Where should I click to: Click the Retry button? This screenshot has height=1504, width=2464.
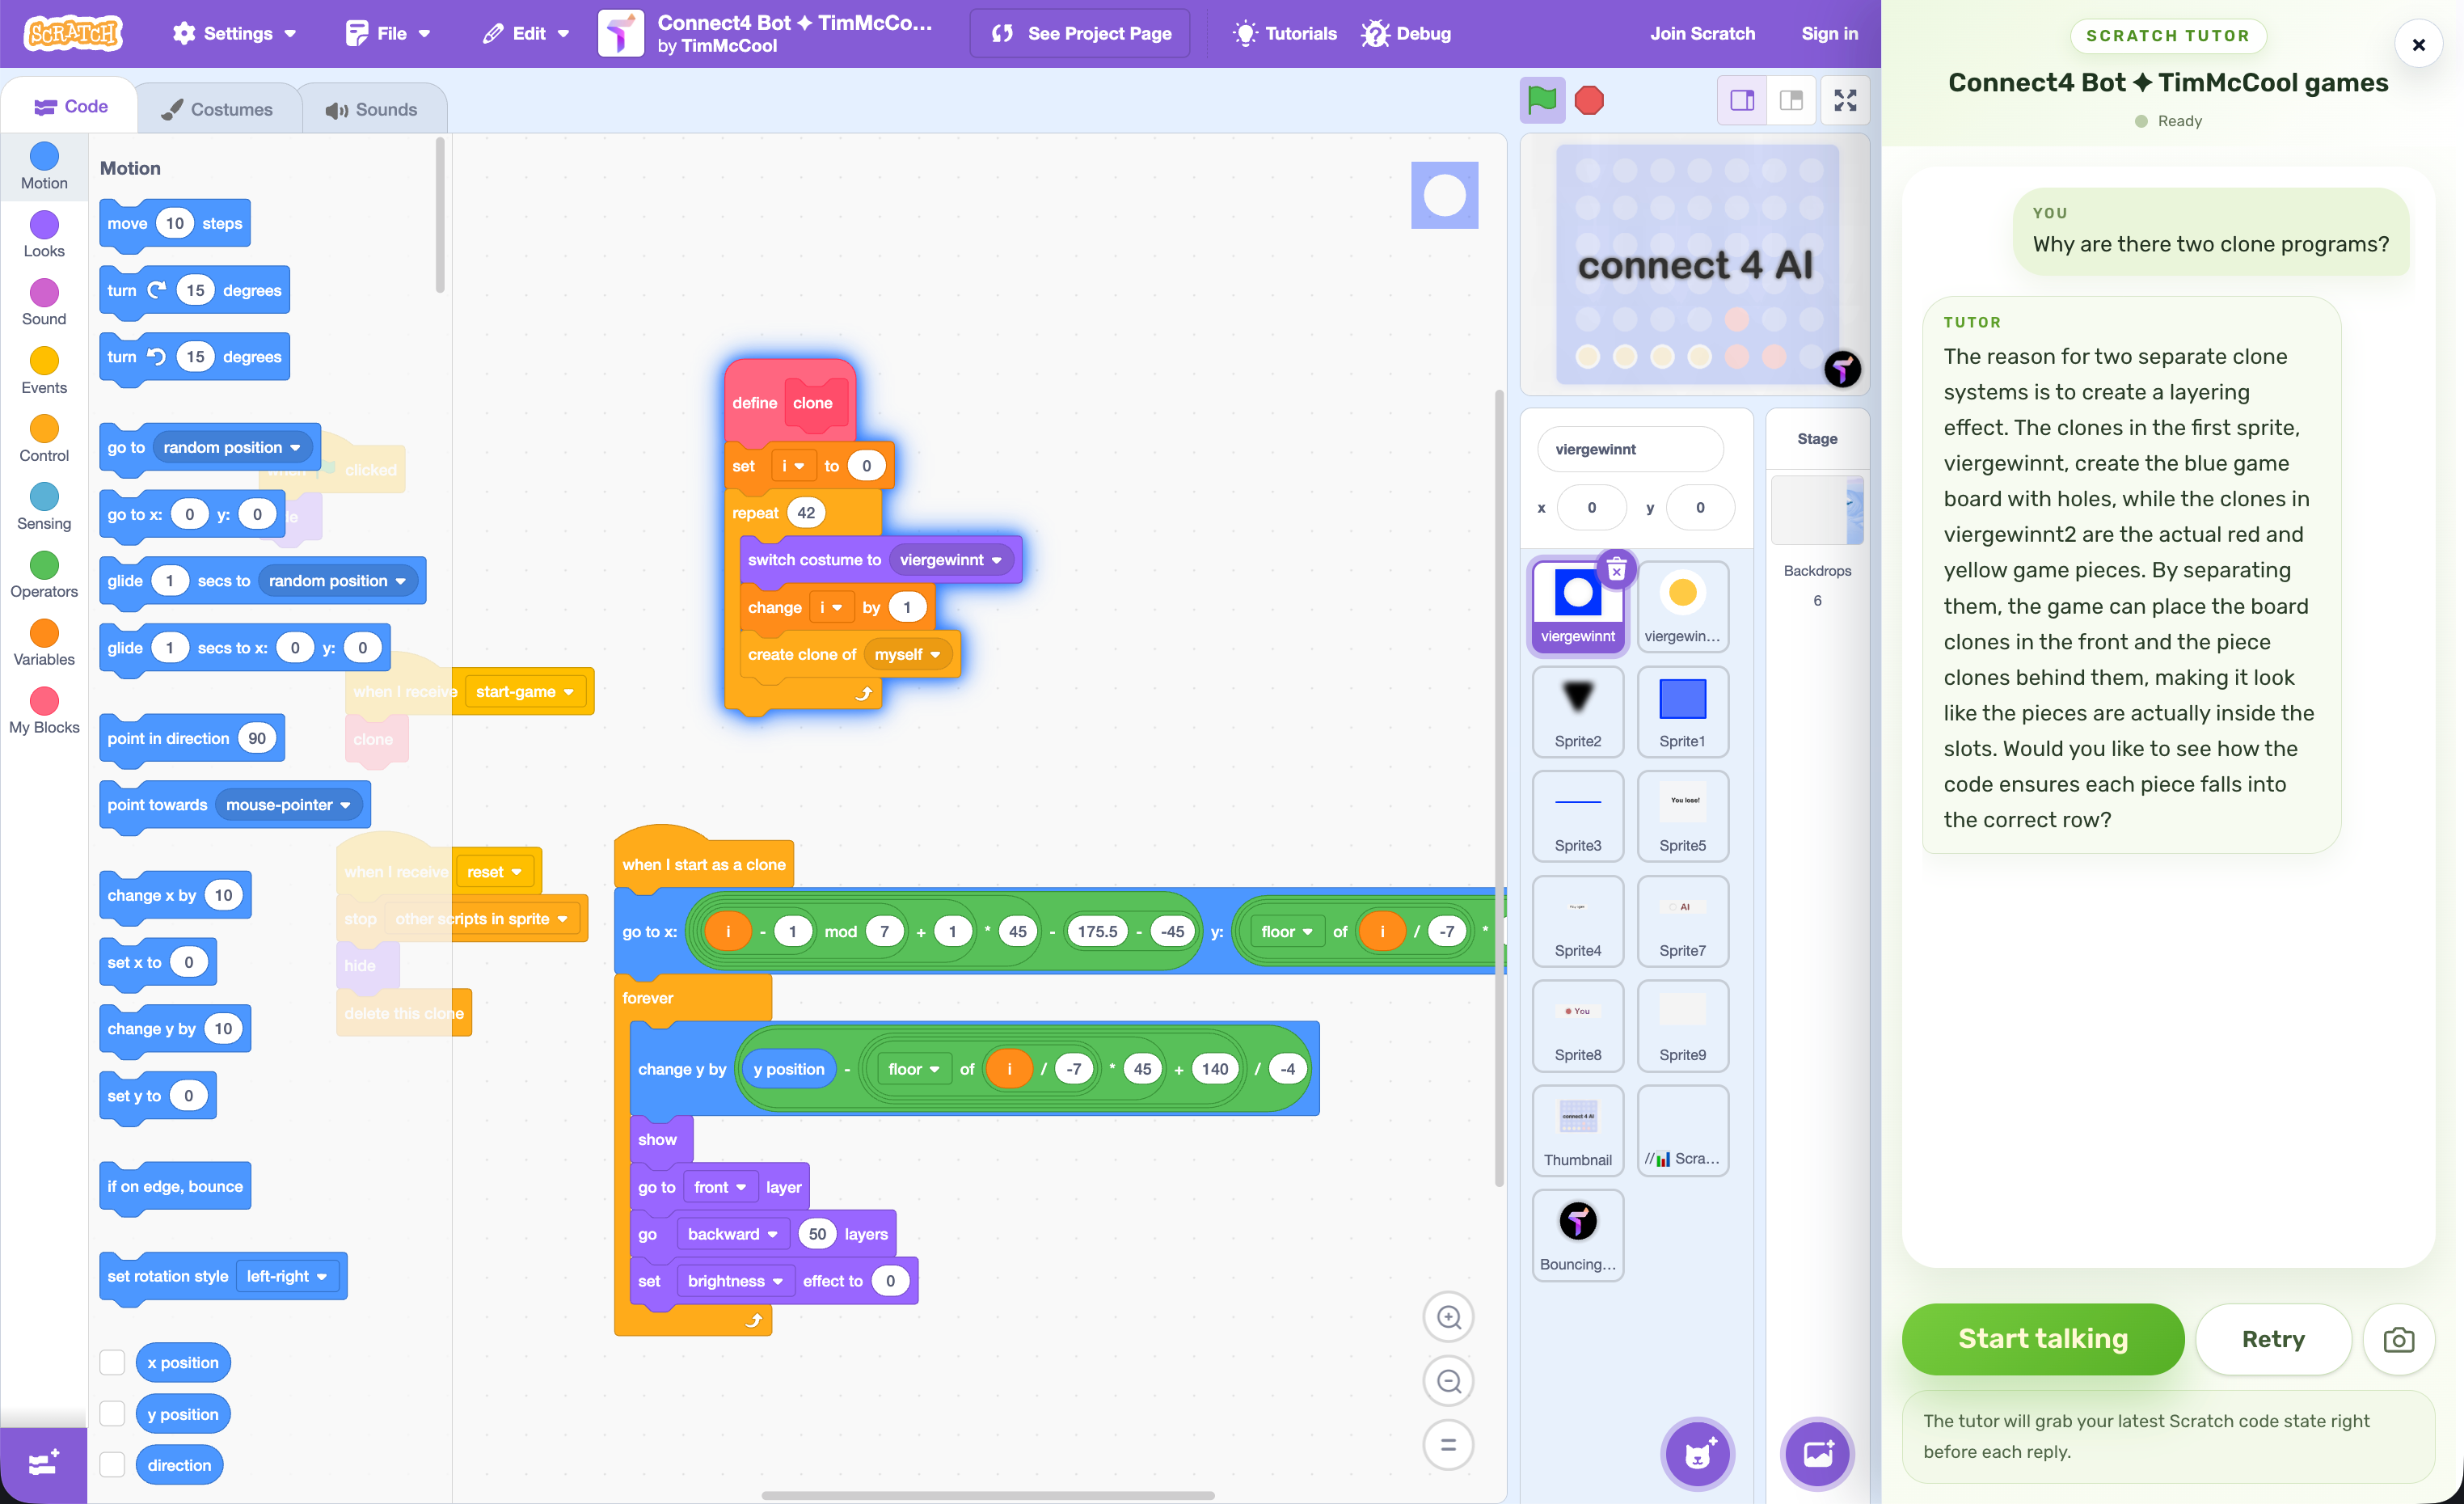[x=2273, y=1339]
